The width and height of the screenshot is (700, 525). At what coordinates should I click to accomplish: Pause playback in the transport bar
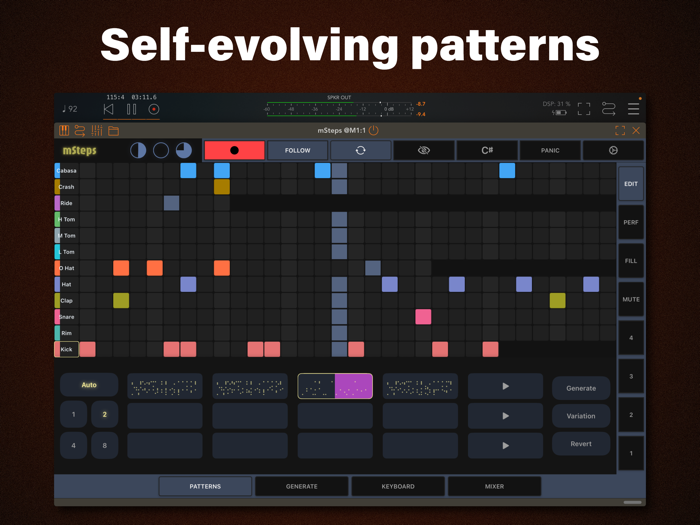point(132,109)
